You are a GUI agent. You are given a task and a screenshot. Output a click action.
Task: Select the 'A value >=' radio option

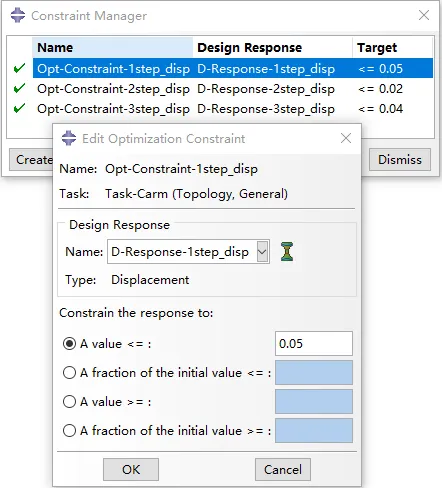coord(69,402)
